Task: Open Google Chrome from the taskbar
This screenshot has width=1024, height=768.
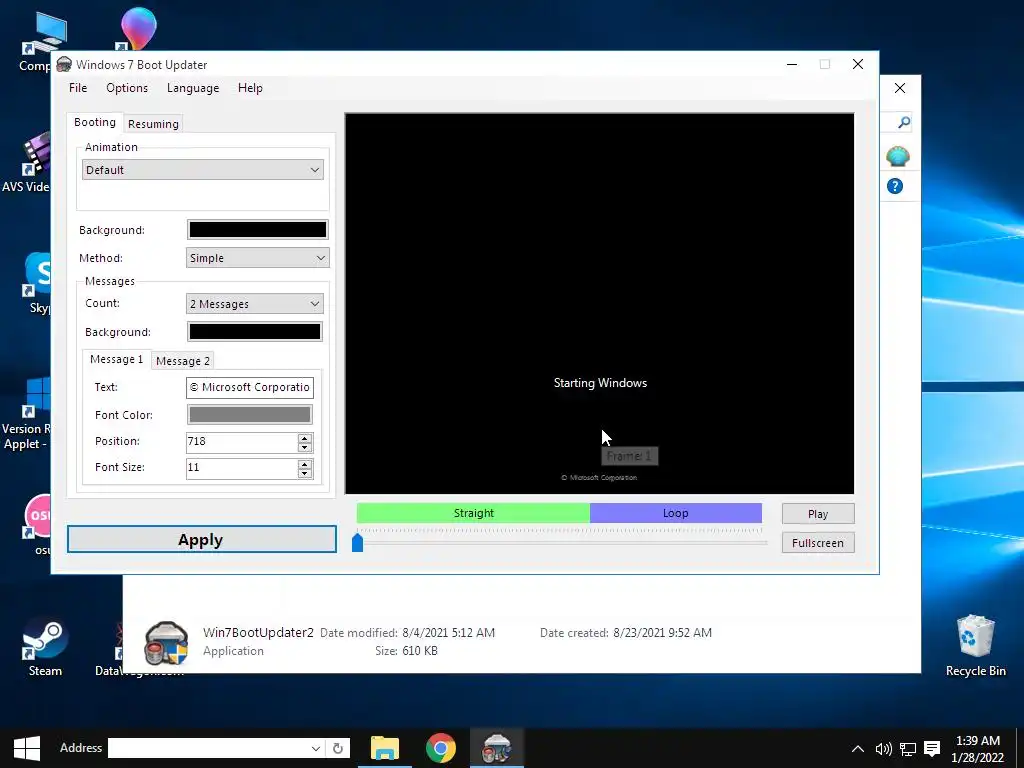Action: coord(441,748)
